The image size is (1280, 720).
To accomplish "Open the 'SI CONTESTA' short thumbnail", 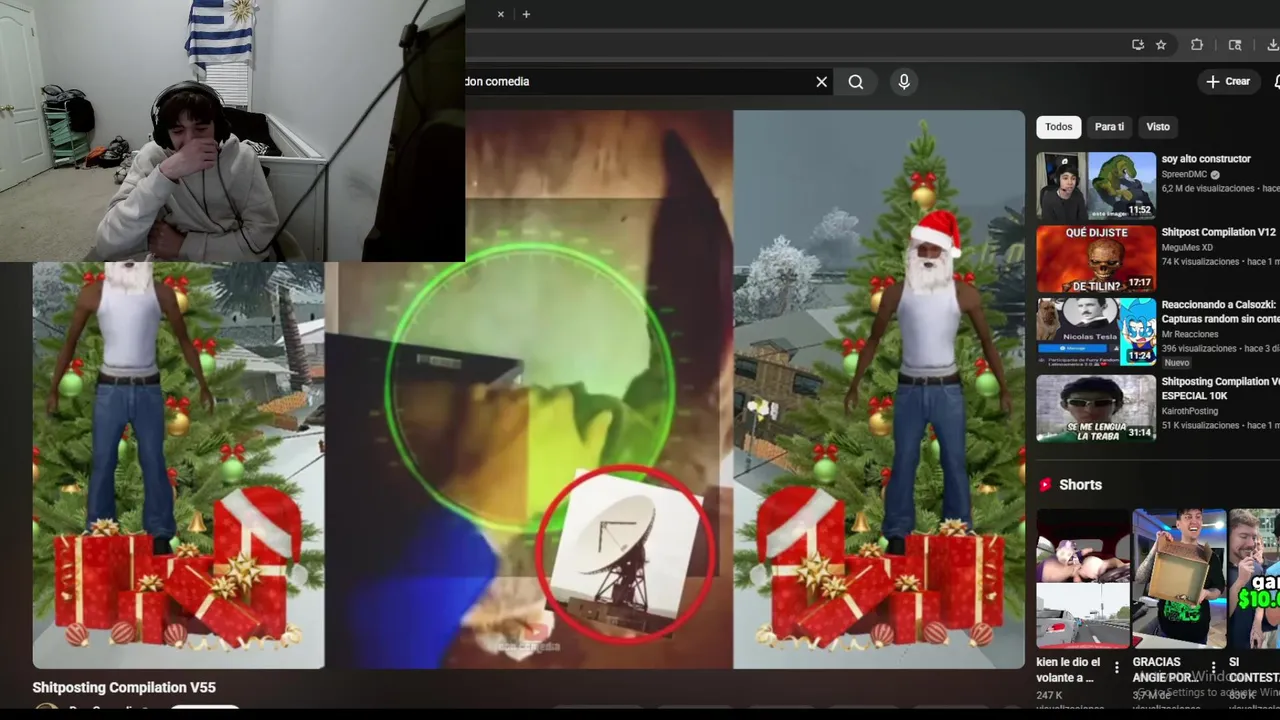I will tap(1255, 579).
